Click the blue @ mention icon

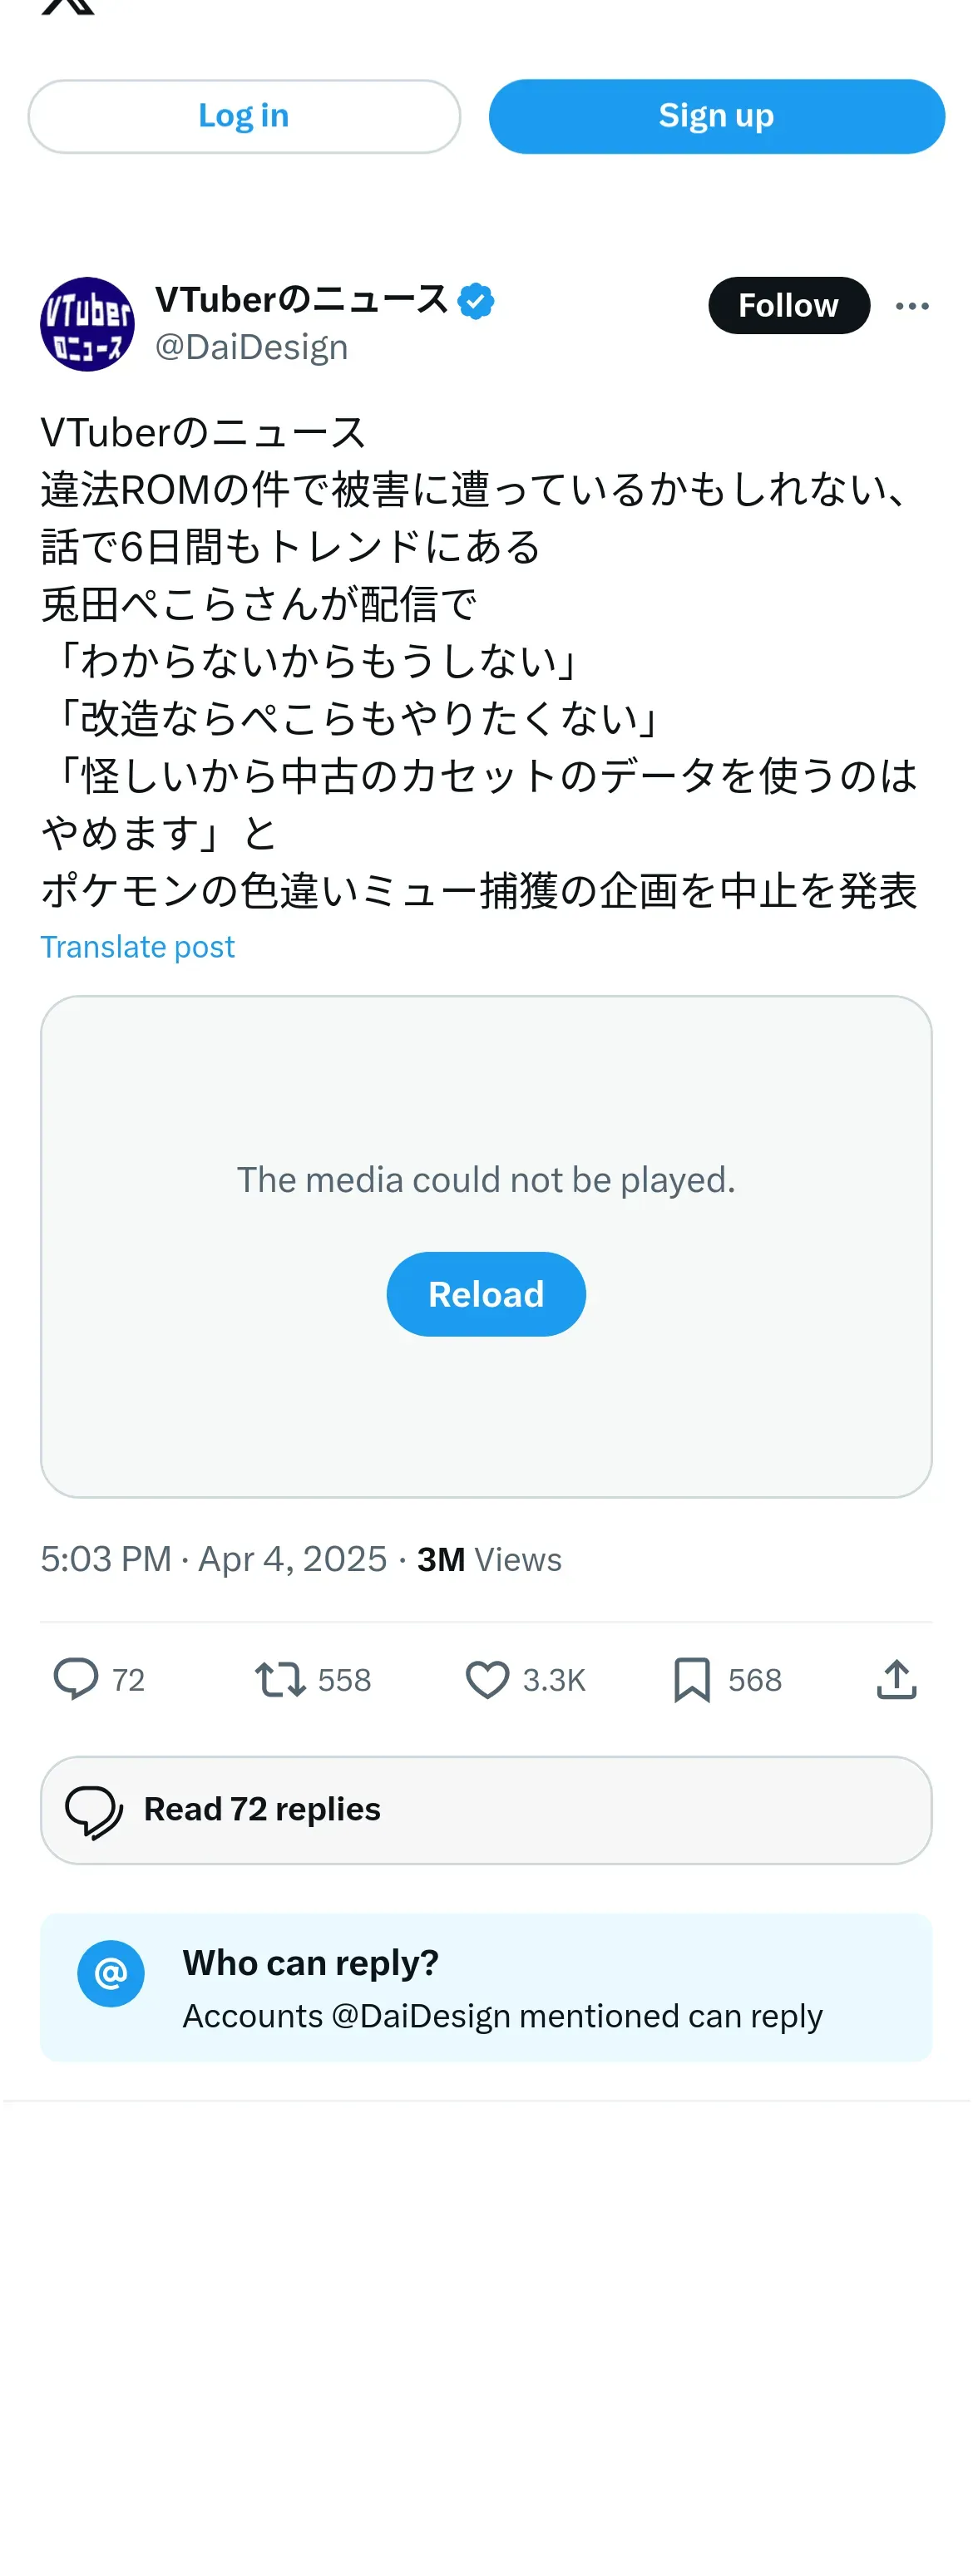pos(111,1973)
